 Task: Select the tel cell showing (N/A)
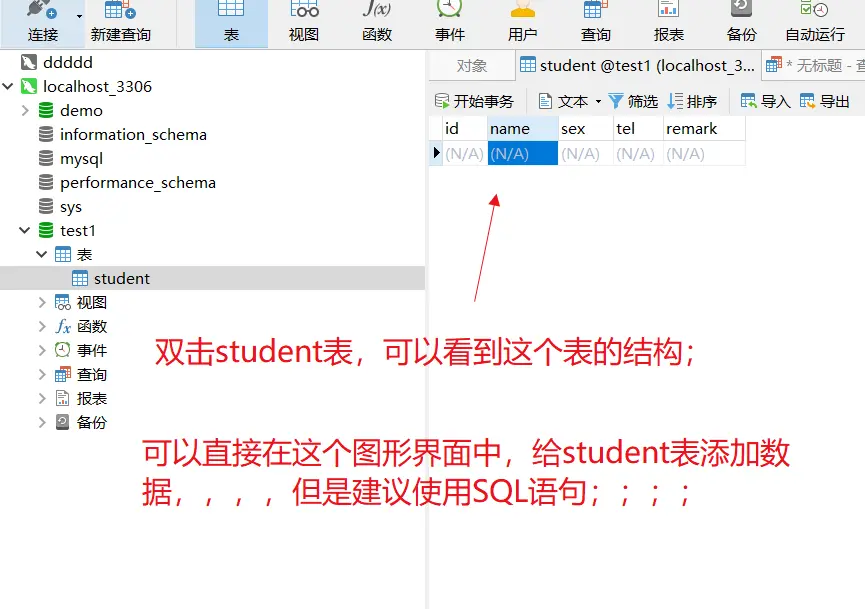(638, 153)
